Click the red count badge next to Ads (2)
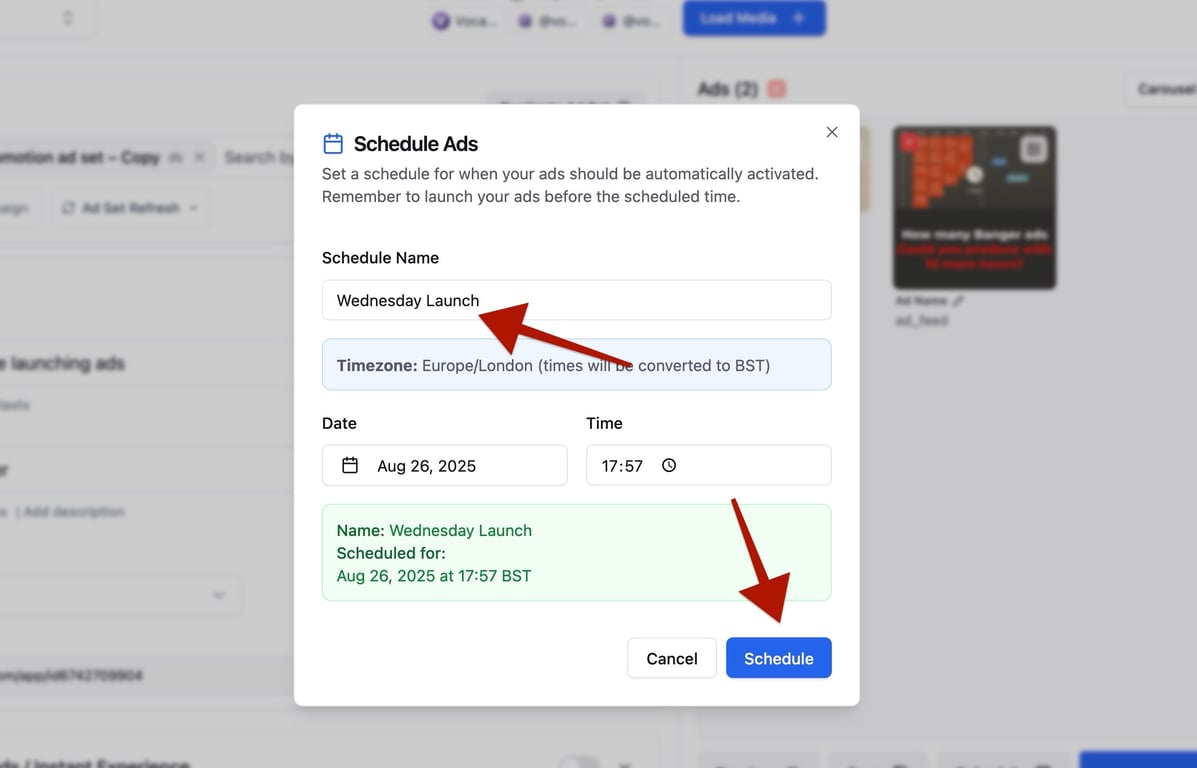This screenshot has width=1197, height=768. pos(776,89)
